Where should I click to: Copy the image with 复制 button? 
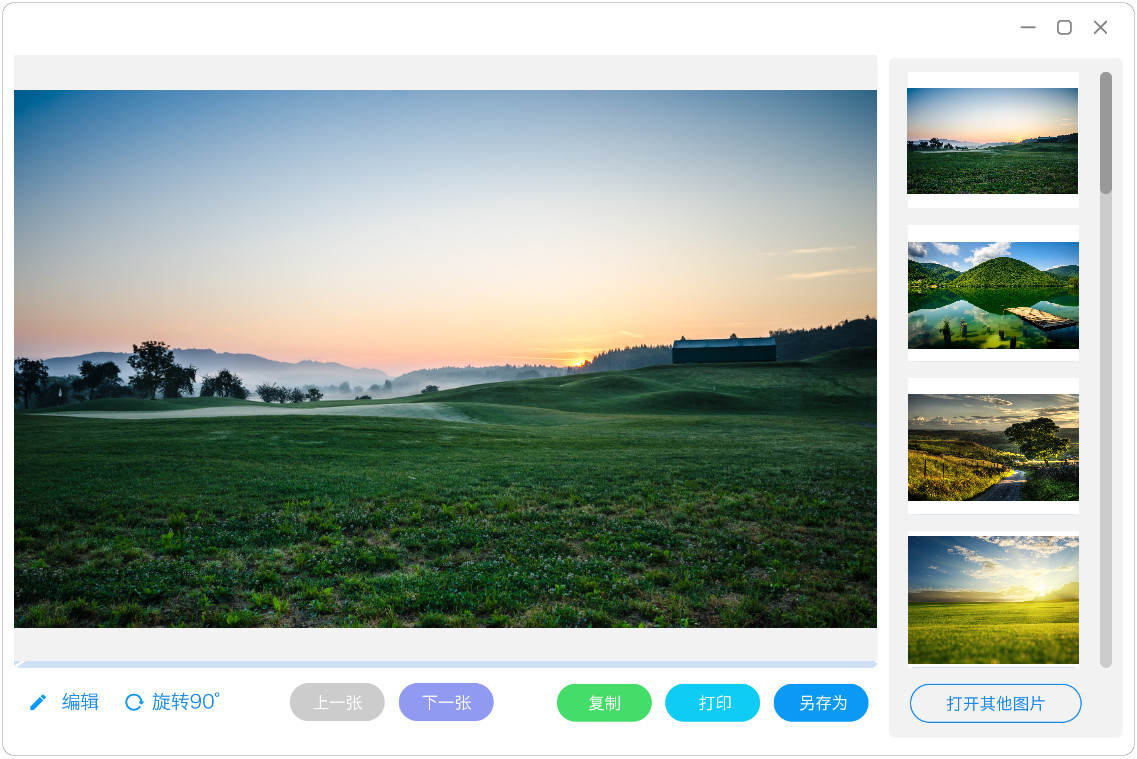(x=604, y=703)
